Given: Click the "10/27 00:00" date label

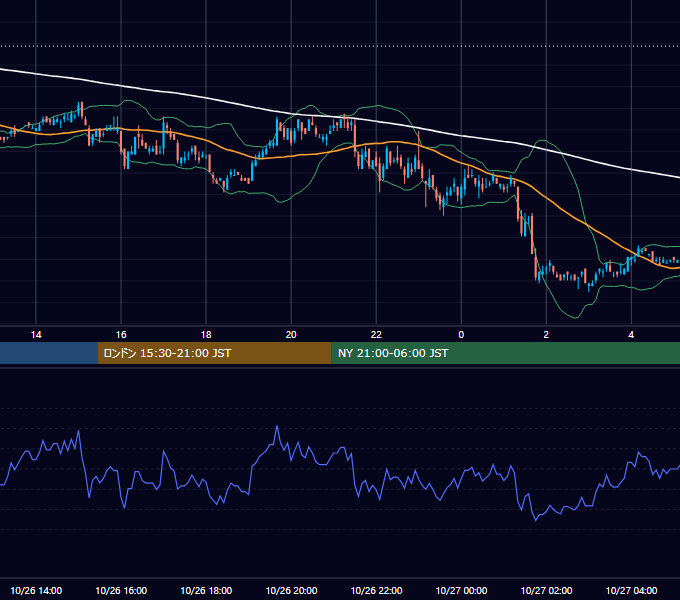Looking at the screenshot, I should (461, 590).
